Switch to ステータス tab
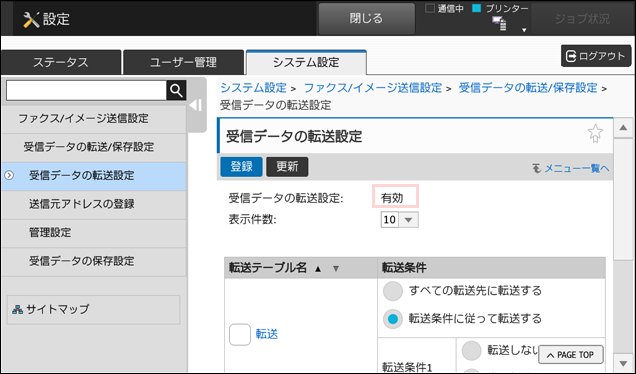Image resolution: width=636 pixels, height=374 pixels. tap(61, 62)
